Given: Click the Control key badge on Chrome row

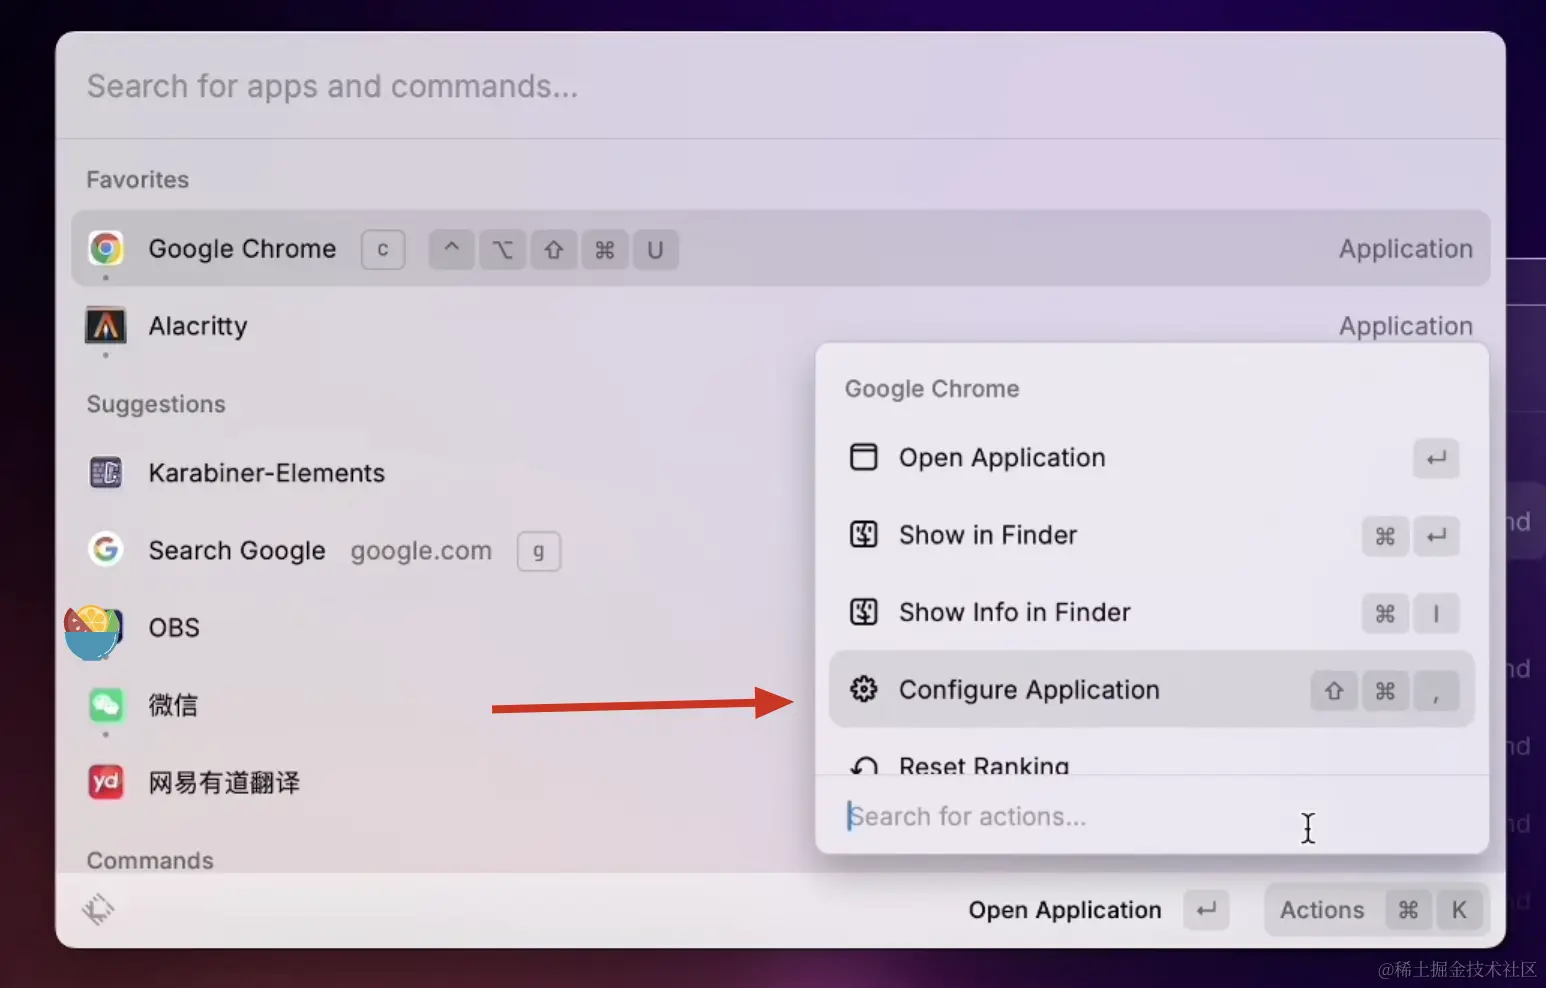Looking at the screenshot, I should point(452,250).
